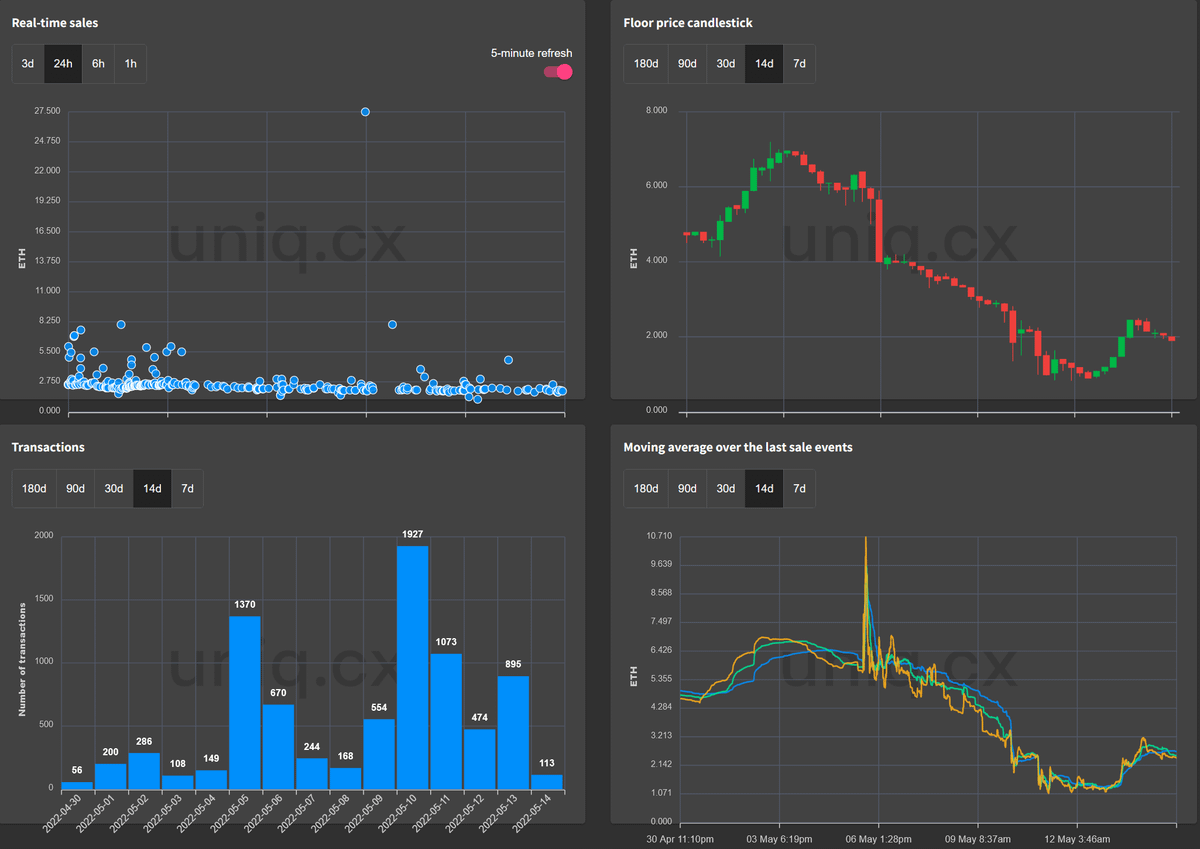Set Transactions chart range to 30d
The width and height of the screenshot is (1200, 849).
click(114, 489)
